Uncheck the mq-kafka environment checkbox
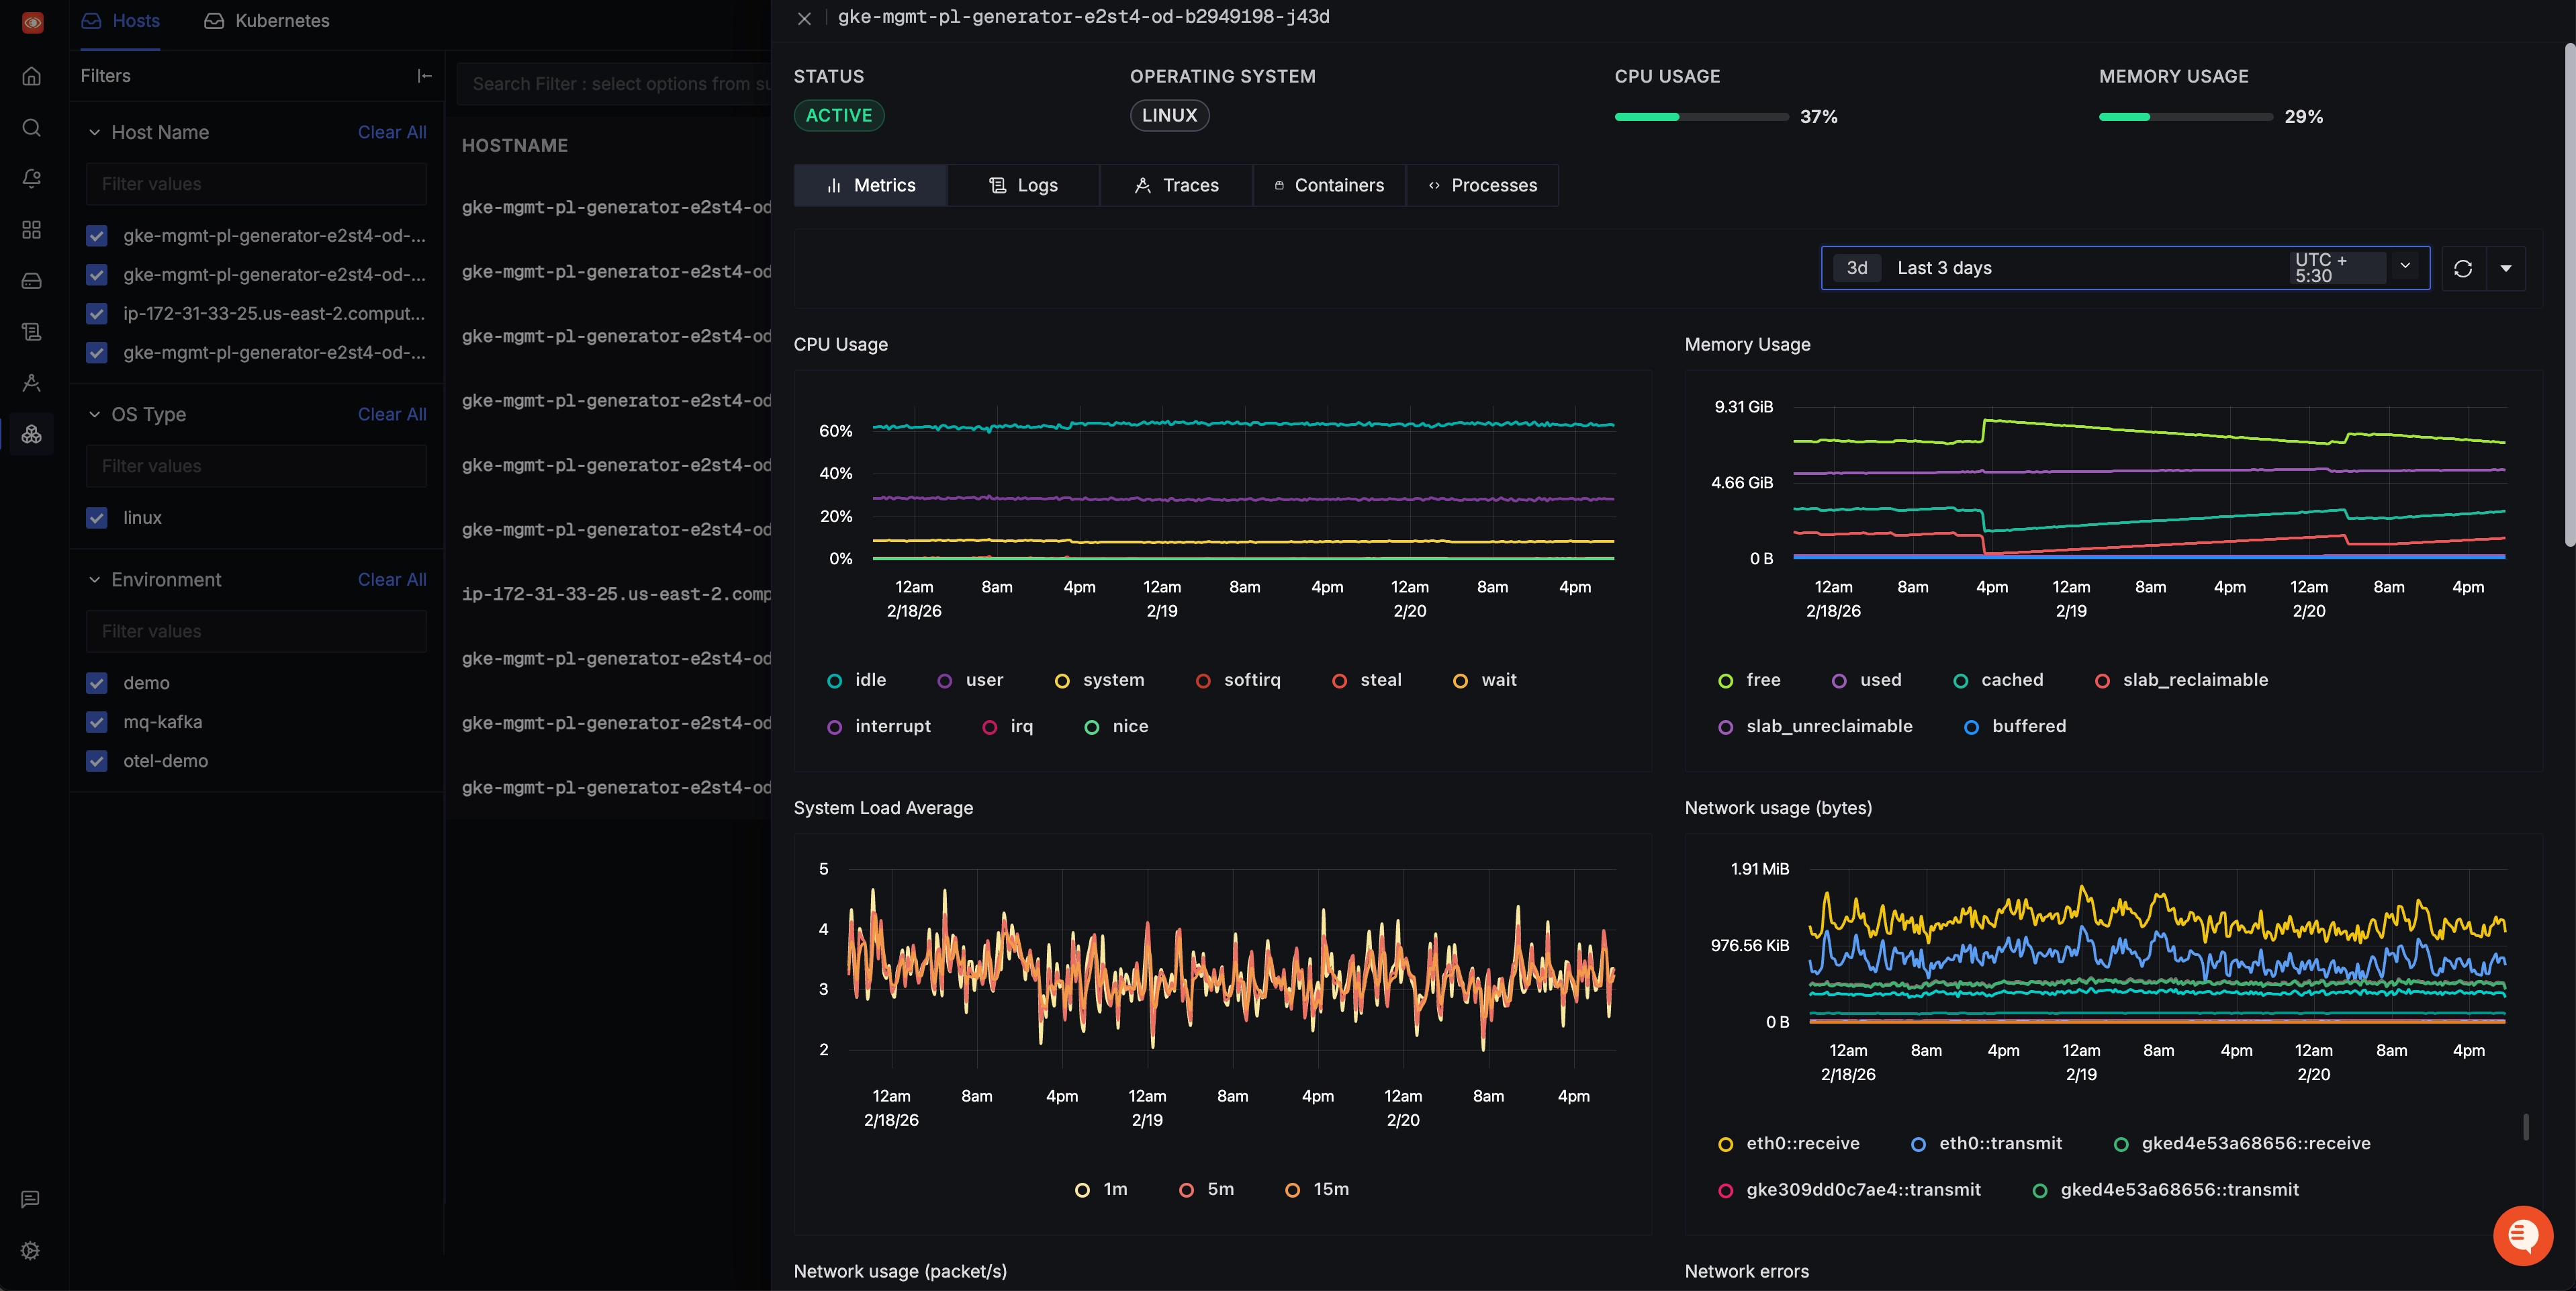Viewport: 2576px width, 1291px height. point(96,722)
